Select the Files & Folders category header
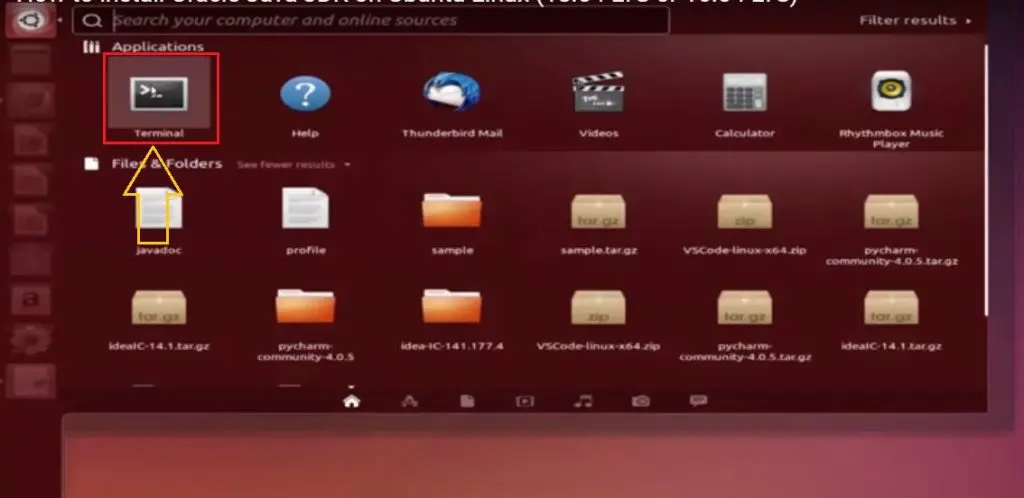The width and height of the screenshot is (1024, 498). pos(153,164)
